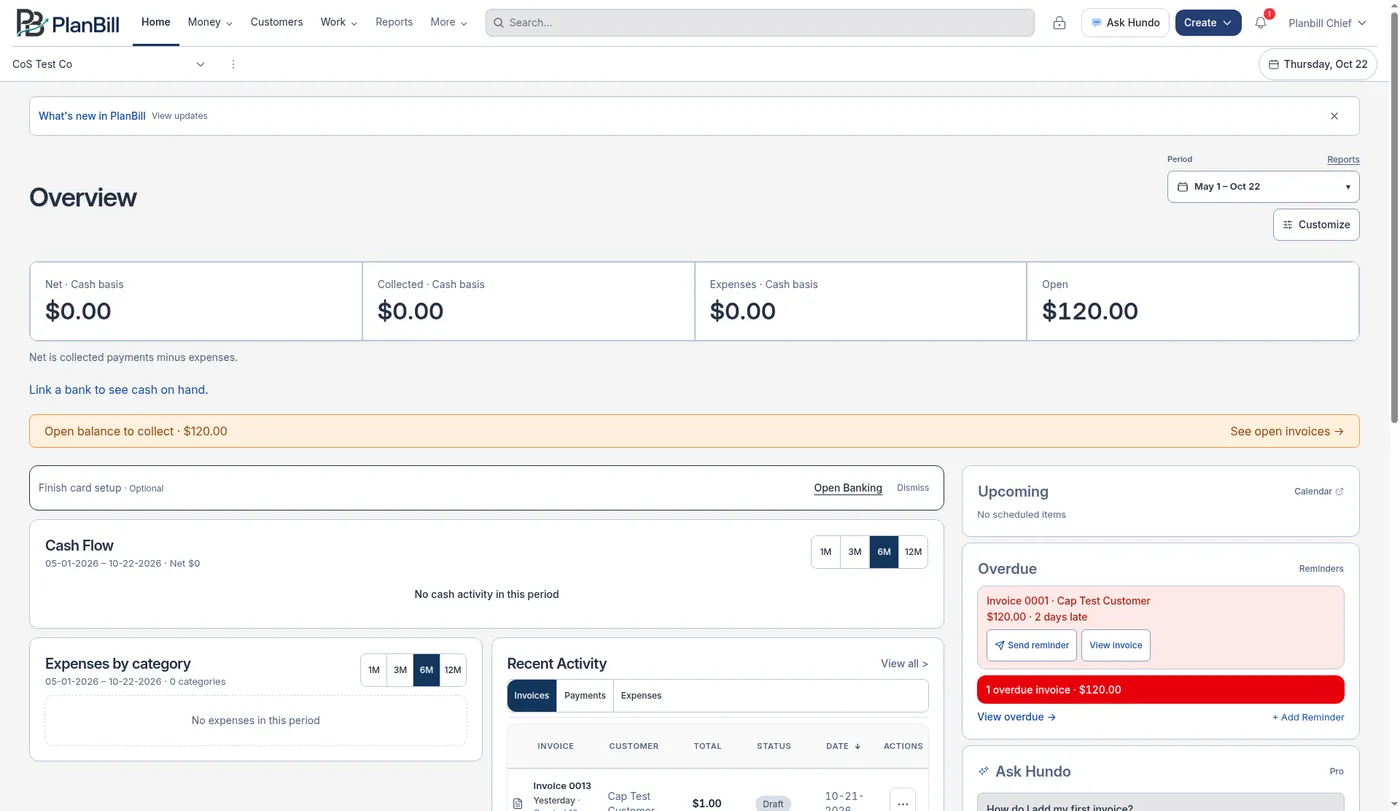The height and width of the screenshot is (811, 1400).
Task: Select the 1M range in Cash Flow
Action: point(825,552)
